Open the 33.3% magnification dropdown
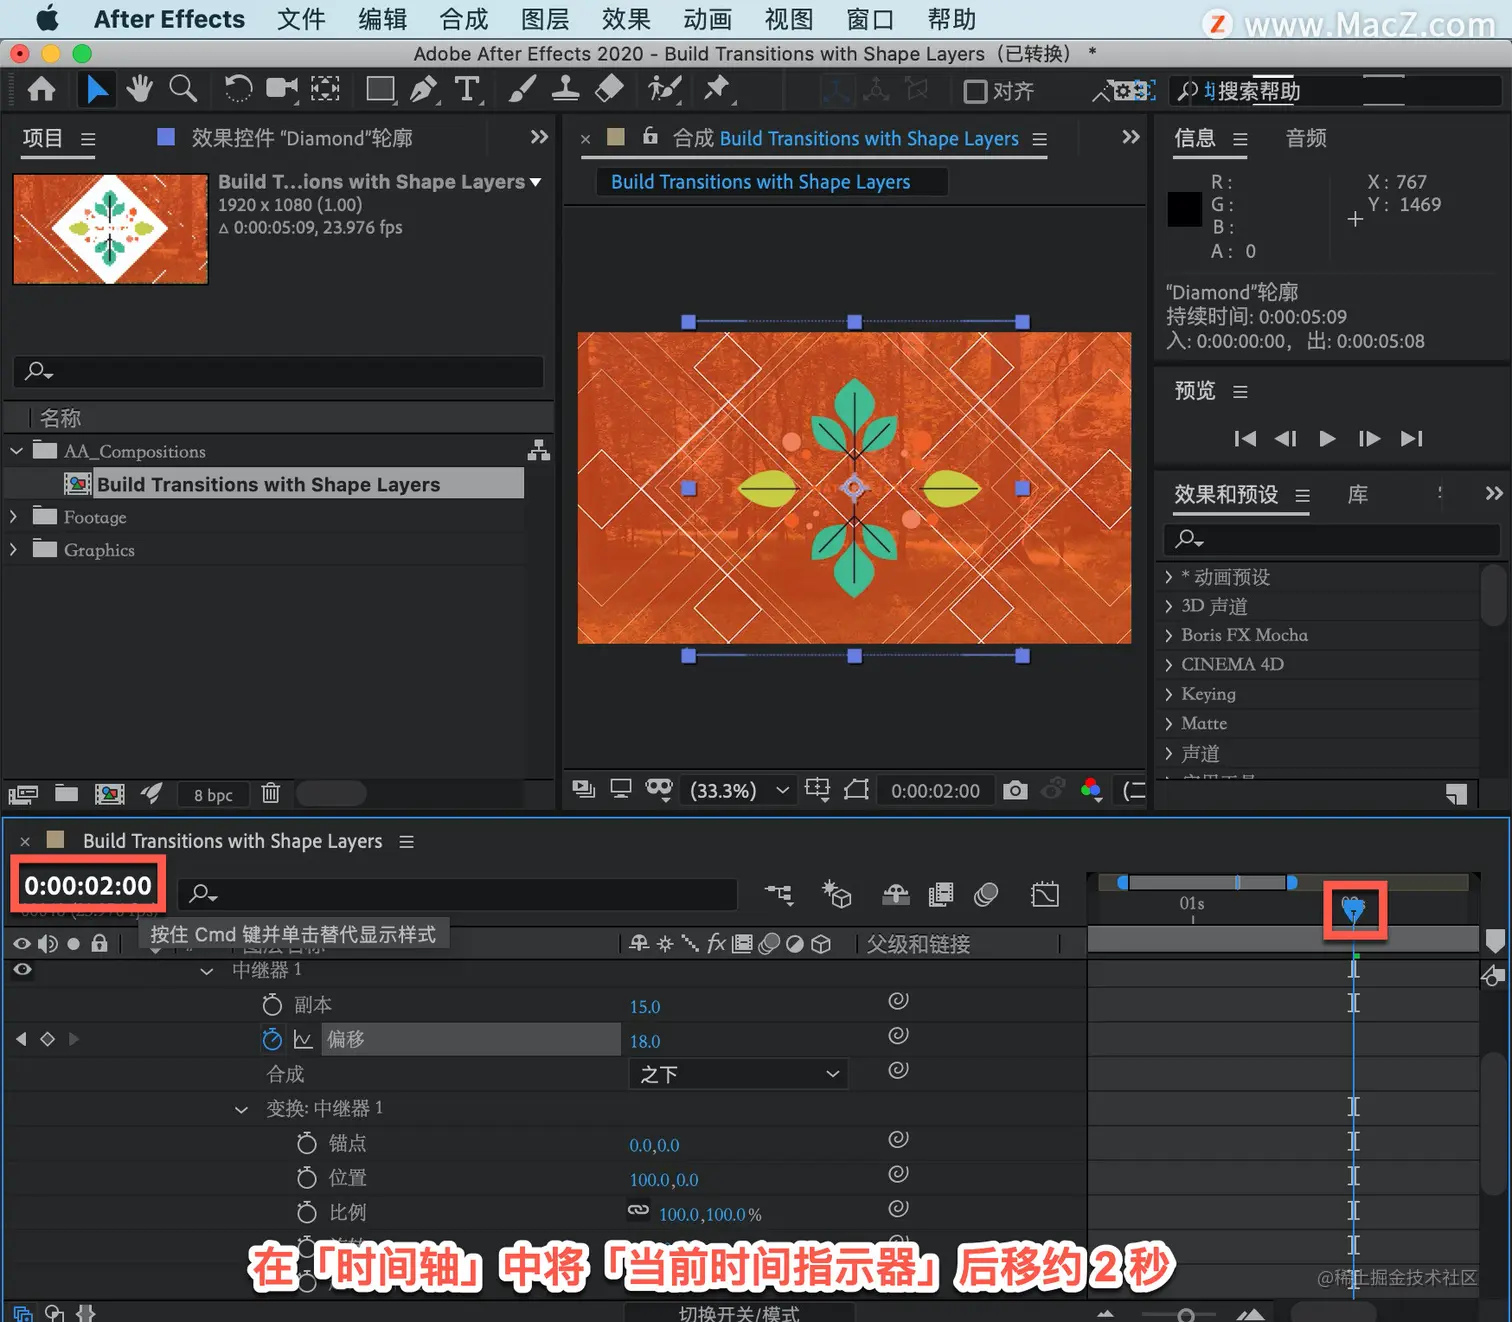Screen dimensions: 1512x1322 point(739,790)
